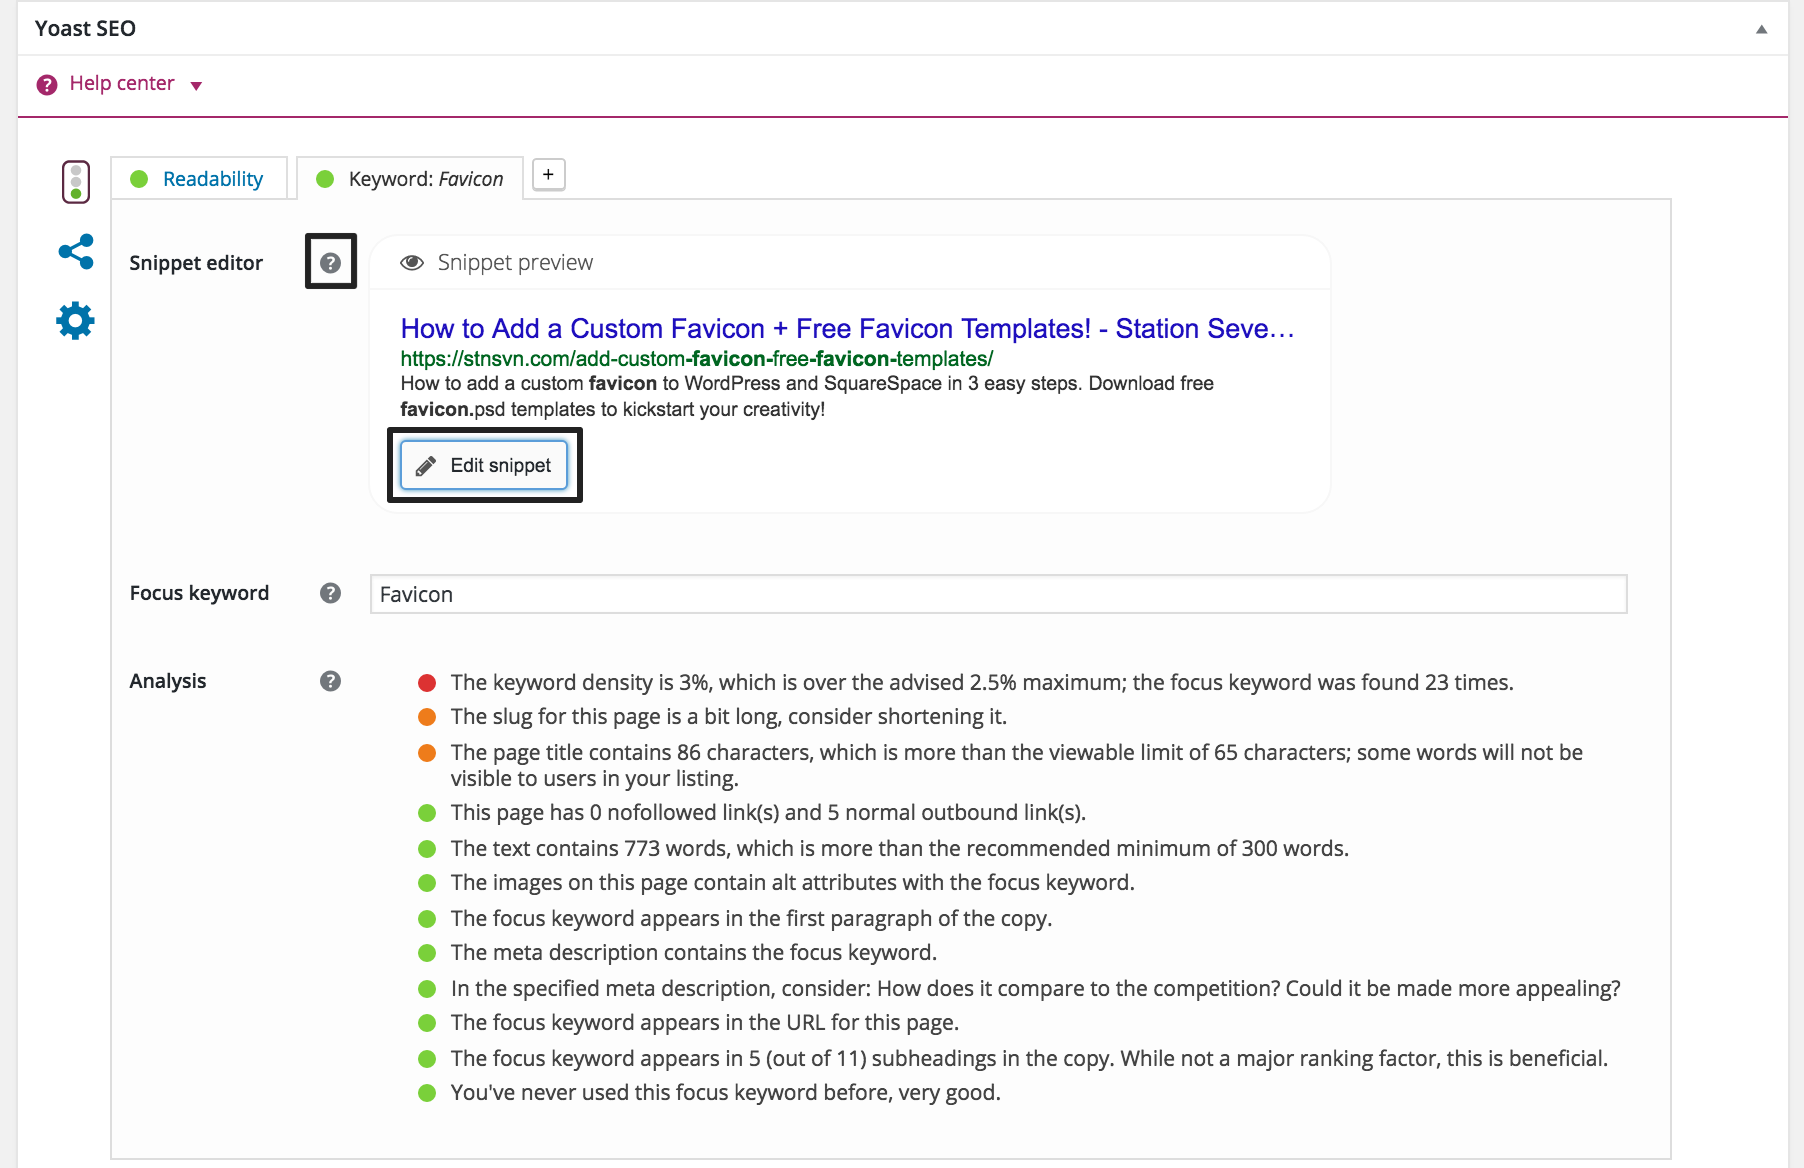Click green bullet for alt attributes result
This screenshot has height=1168, width=1804.
coord(427,883)
